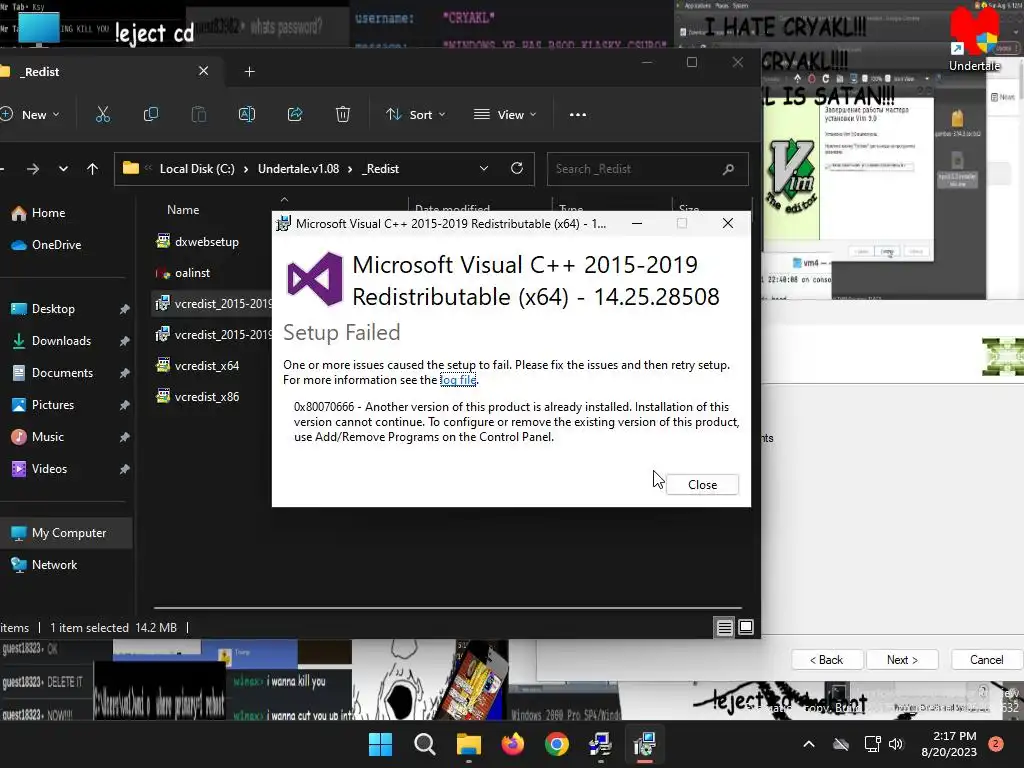Expand the address bar history dropdown
This screenshot has width=1024, height=768.
click(484, 168)
